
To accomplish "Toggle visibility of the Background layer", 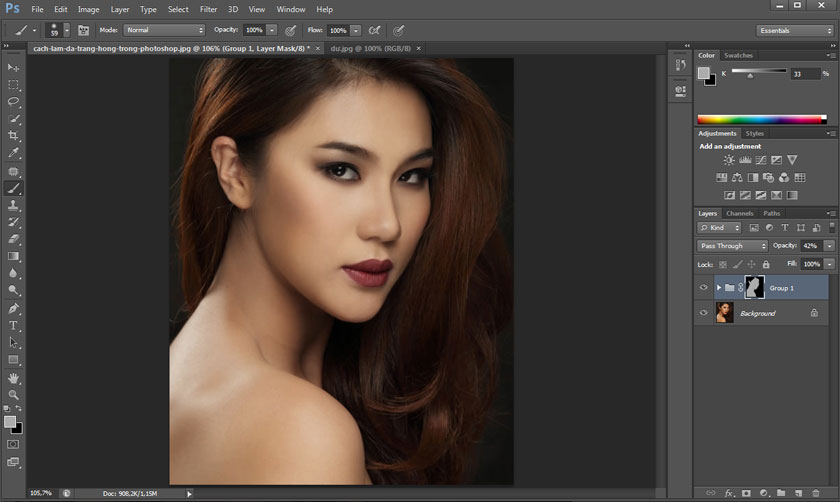I will (704, 313).
